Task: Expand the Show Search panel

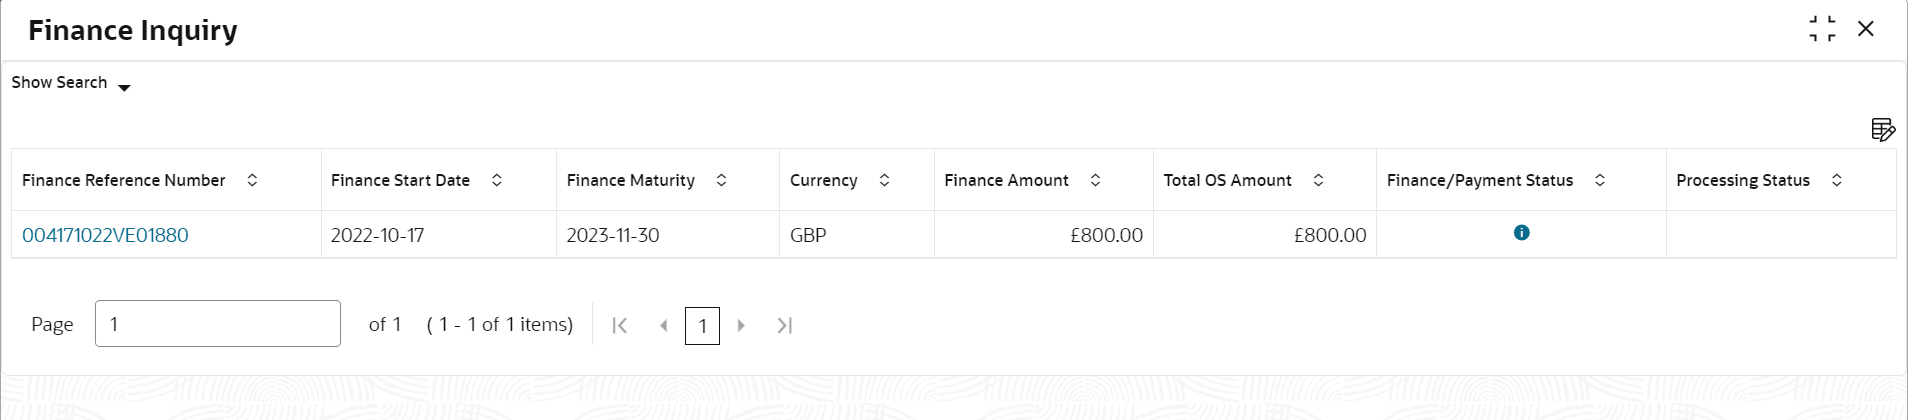Action: [71, 84]
